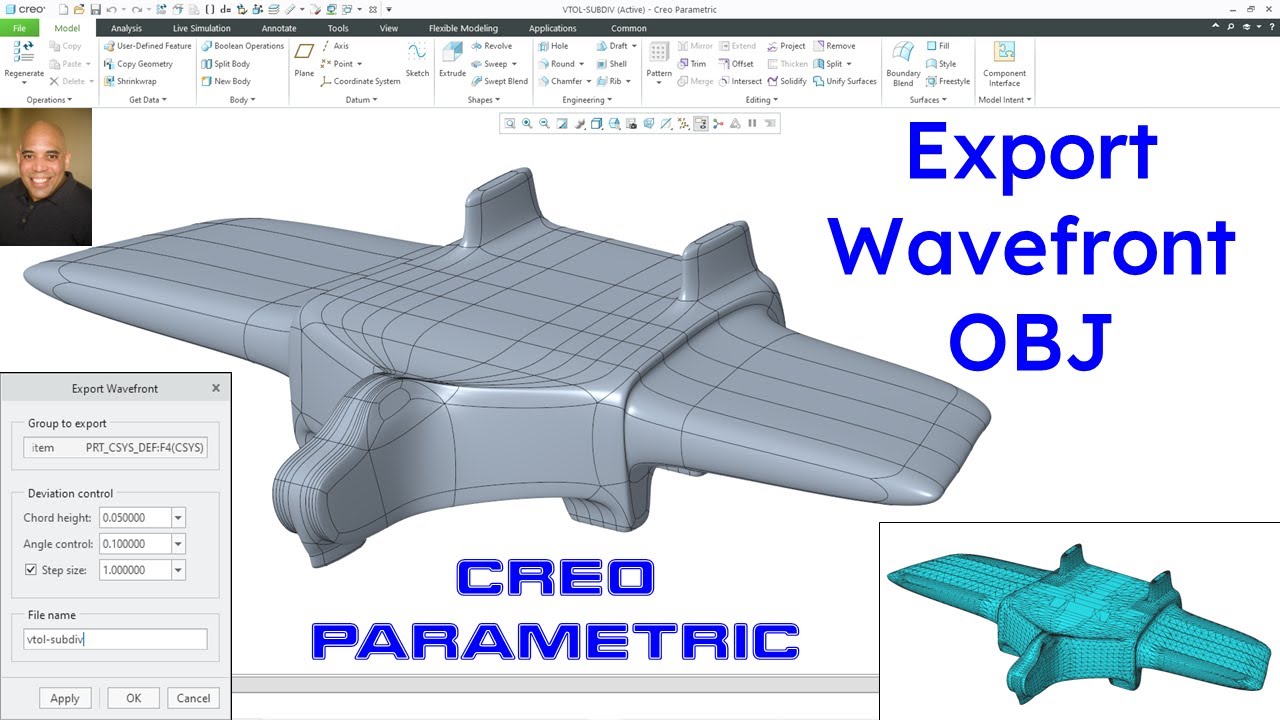Insert a Coordinate System

360,81
